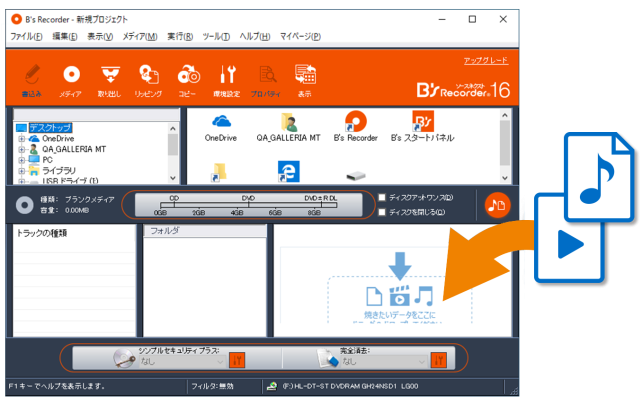Click the コピー disc copy icon
The height and width of the screenshot is (405, 642).
(188, 81)
